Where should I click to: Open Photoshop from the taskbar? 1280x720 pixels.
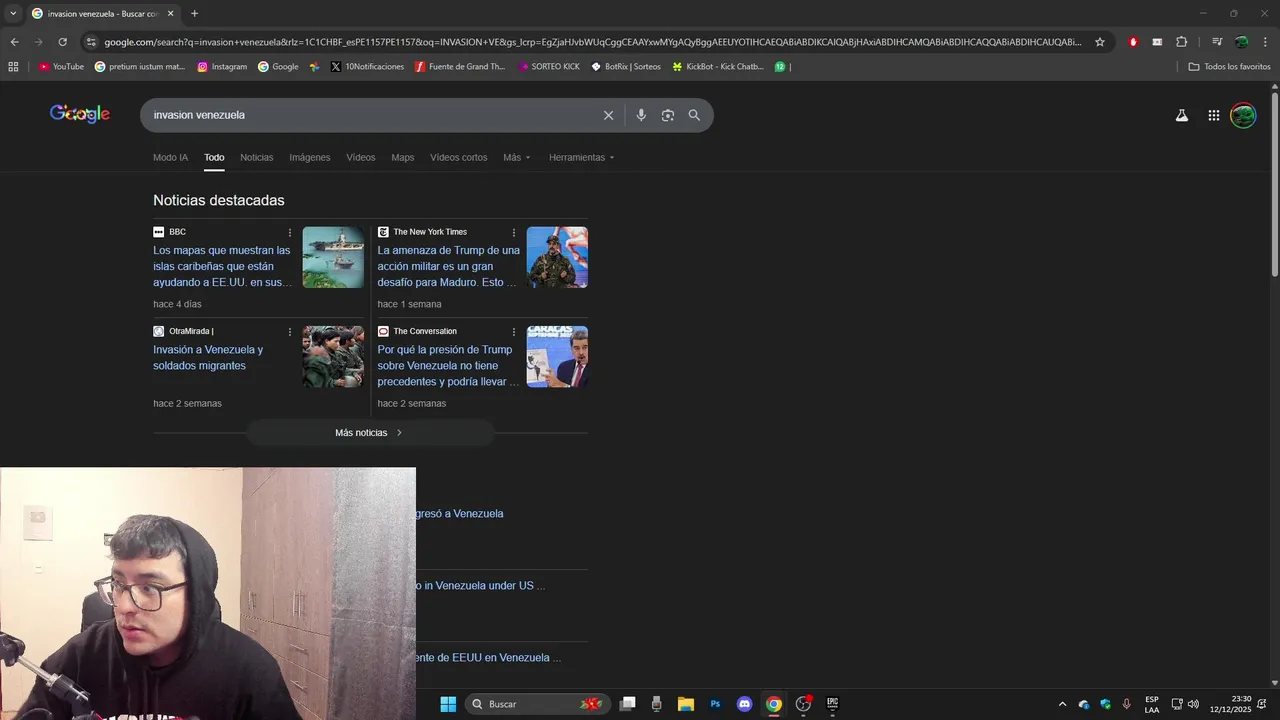click(x=715, y=704)
